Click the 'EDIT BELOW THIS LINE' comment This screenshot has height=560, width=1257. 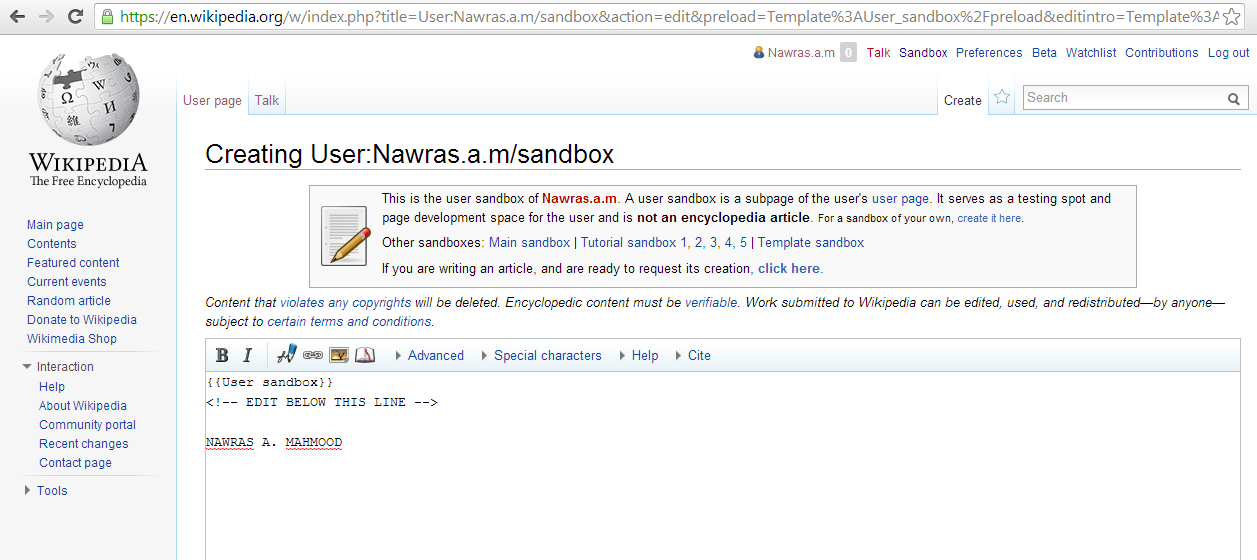coord(322,402)
